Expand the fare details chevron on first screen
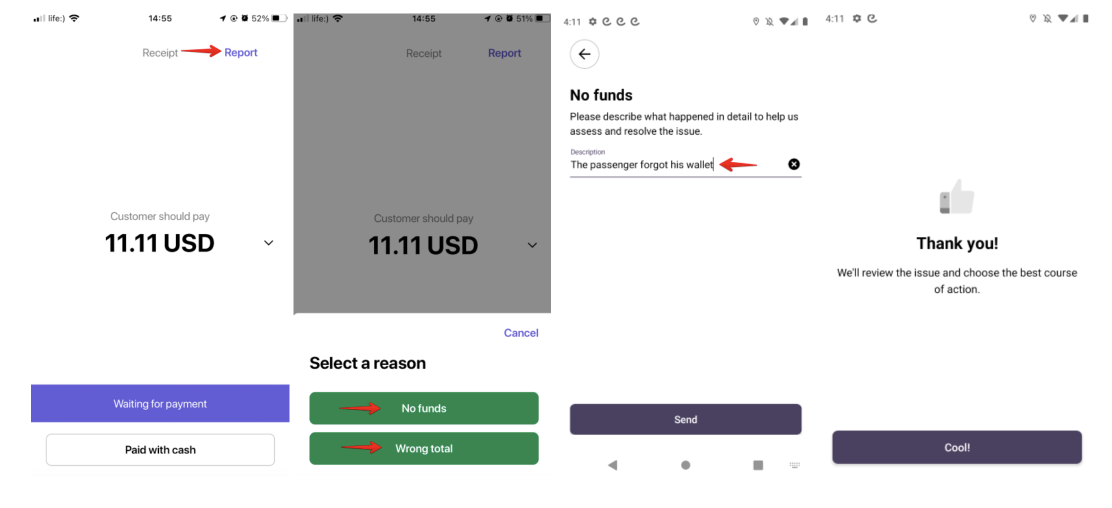Screen dimensions: 1112x508 (x=269, y=243)
